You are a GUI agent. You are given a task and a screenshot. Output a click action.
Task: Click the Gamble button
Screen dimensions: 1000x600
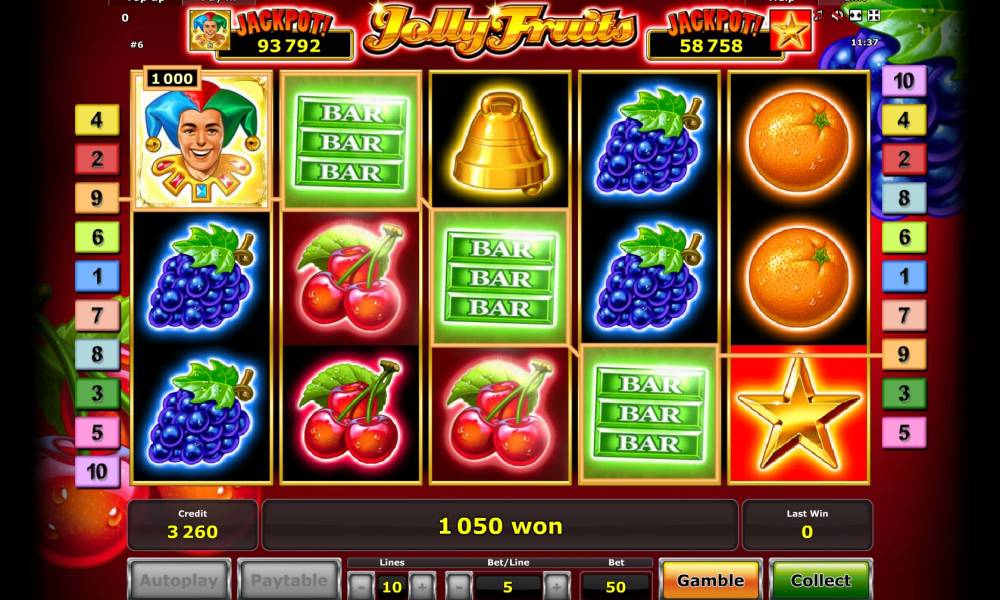tap(710, 580)
